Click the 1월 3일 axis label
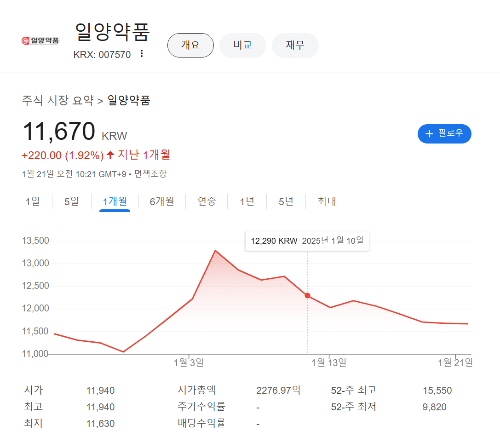Screen dimensions: 500x436 (189, 362)
